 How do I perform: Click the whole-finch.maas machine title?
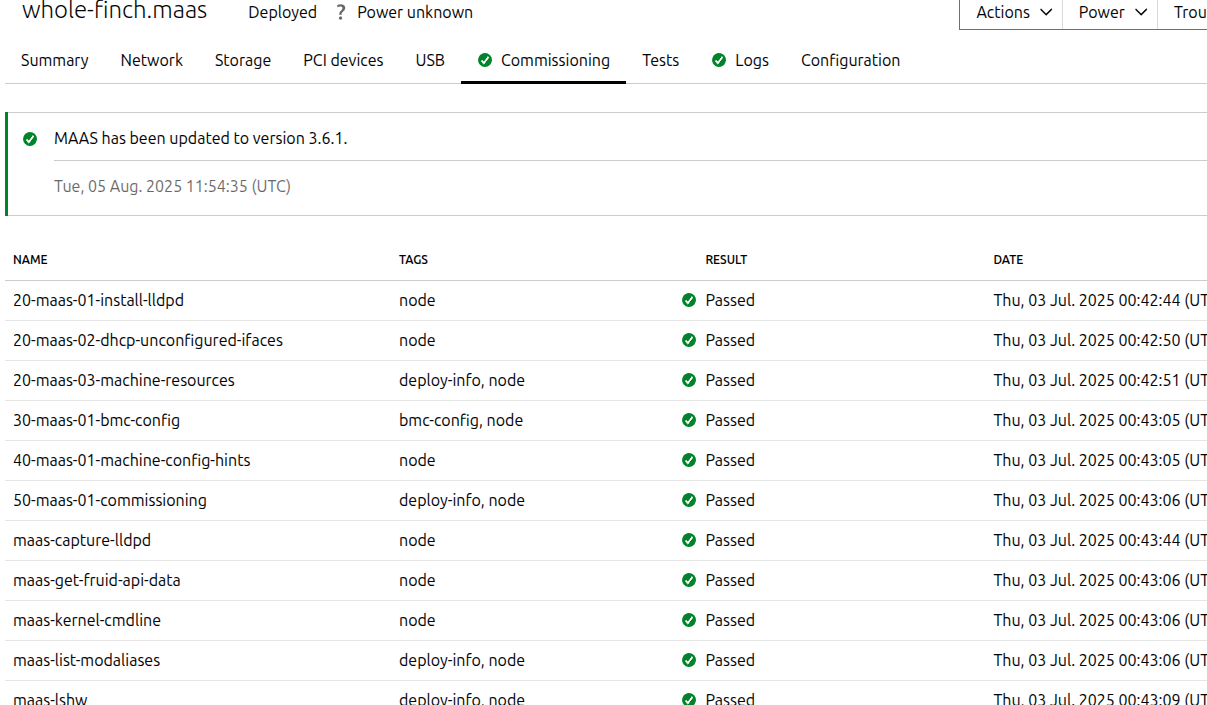click(114, 11)
